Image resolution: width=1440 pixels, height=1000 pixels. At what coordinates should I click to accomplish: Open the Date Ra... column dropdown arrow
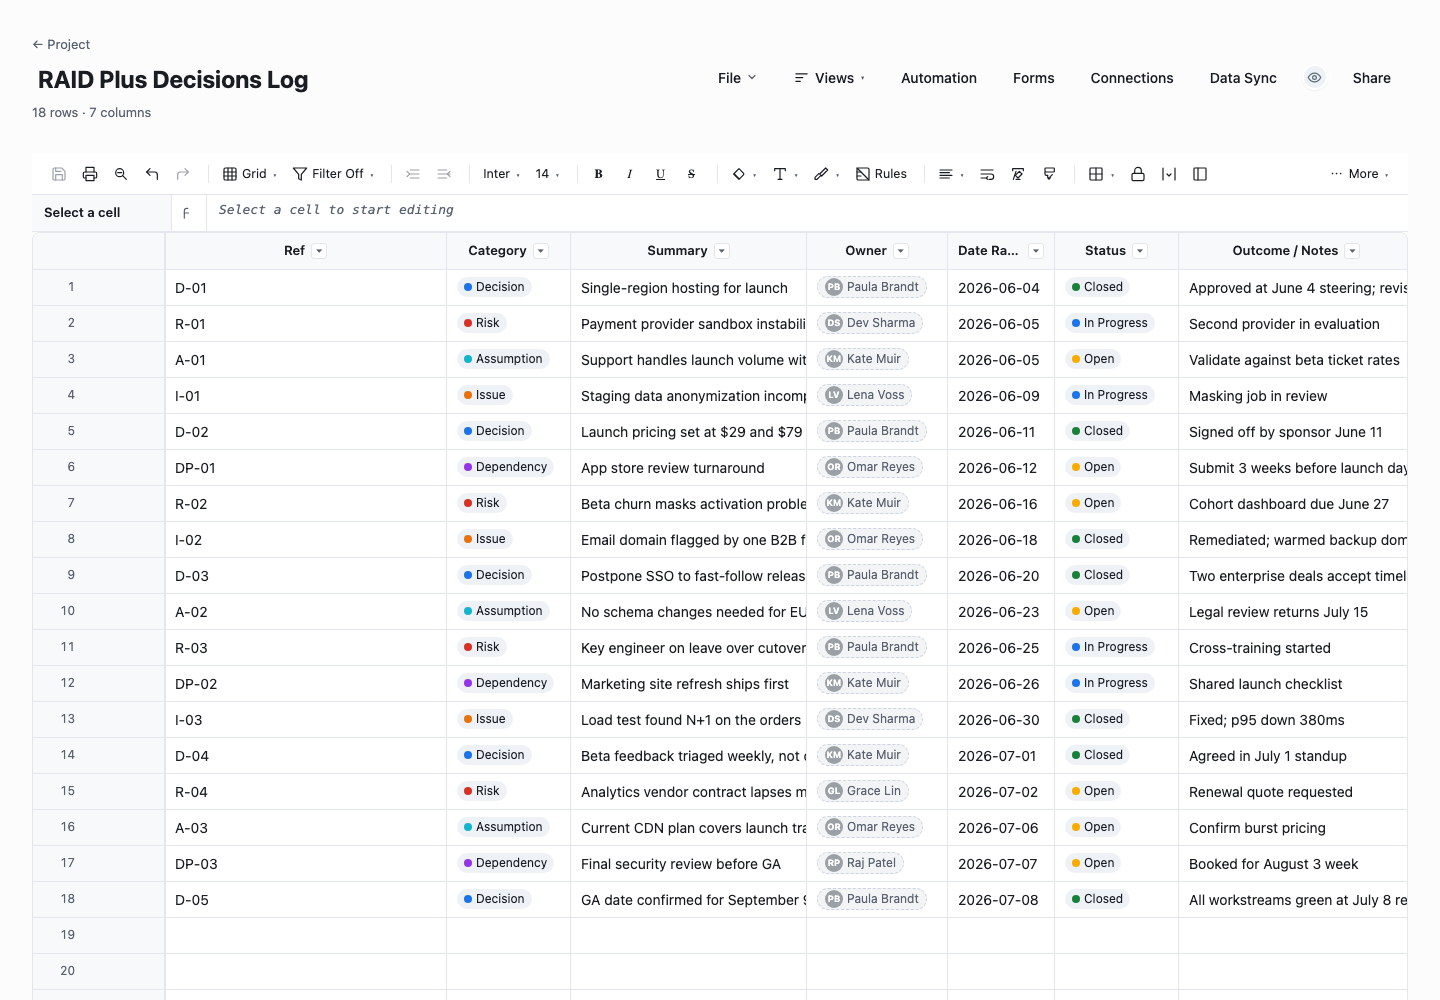[1036, 251]
